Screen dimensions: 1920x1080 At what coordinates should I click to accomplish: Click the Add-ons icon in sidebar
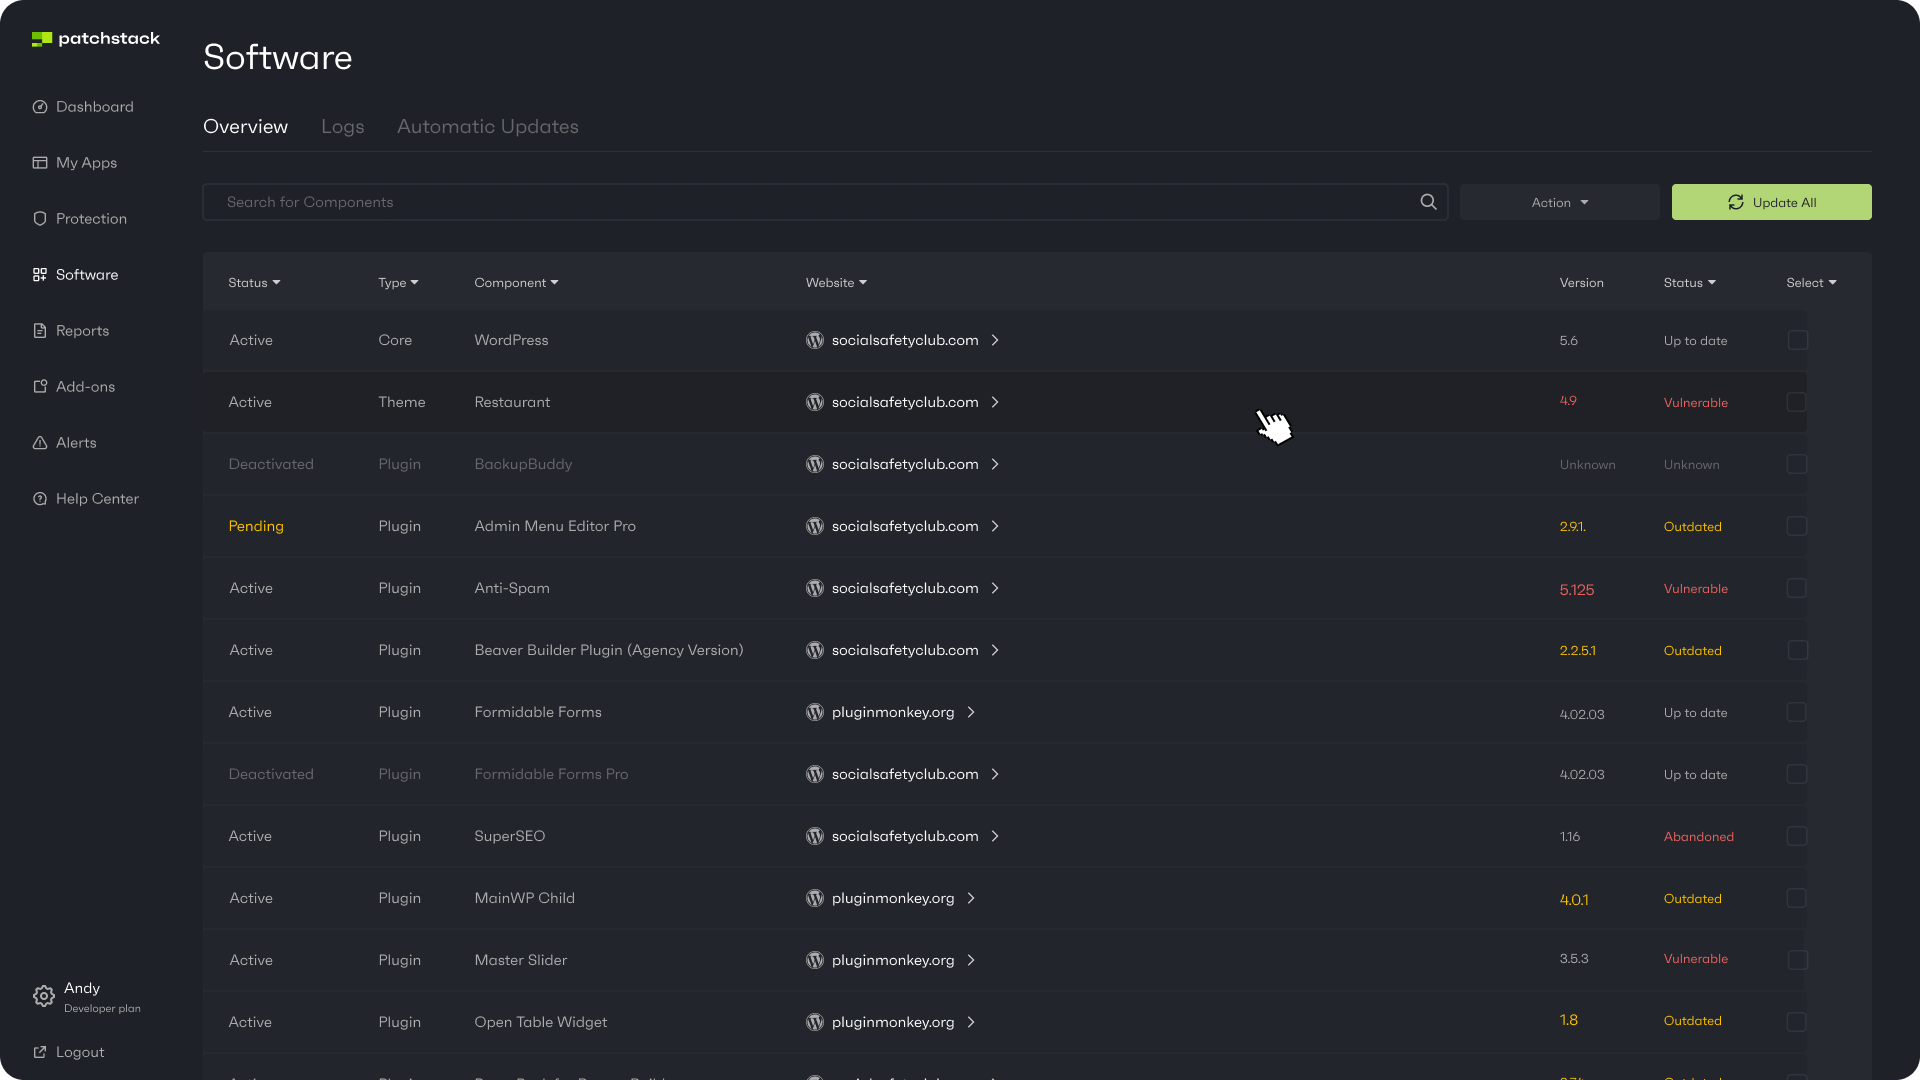click(40, 387)
